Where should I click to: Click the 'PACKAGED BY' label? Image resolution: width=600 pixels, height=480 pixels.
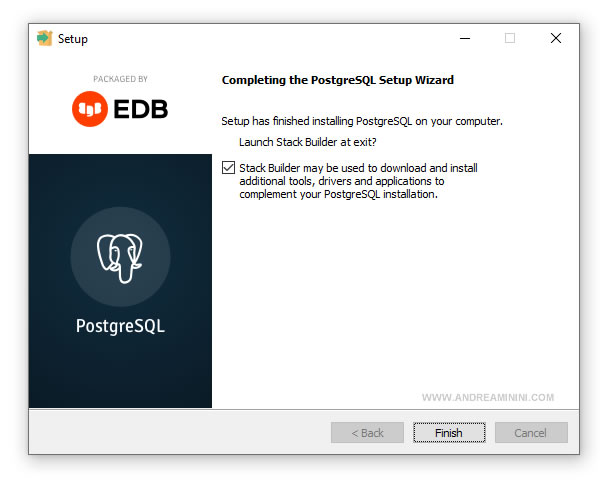(x=121, y=79)
